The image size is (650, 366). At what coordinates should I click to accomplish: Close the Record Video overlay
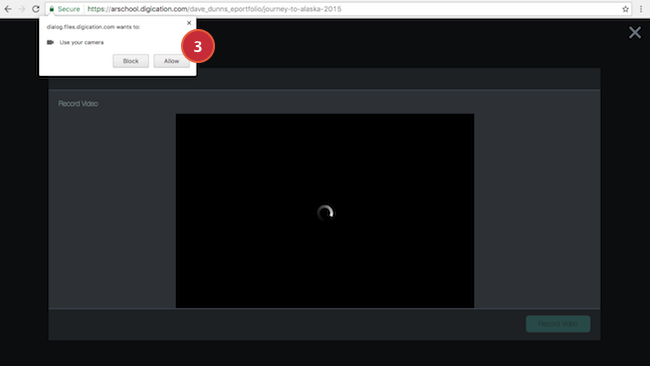click(635, 32)
